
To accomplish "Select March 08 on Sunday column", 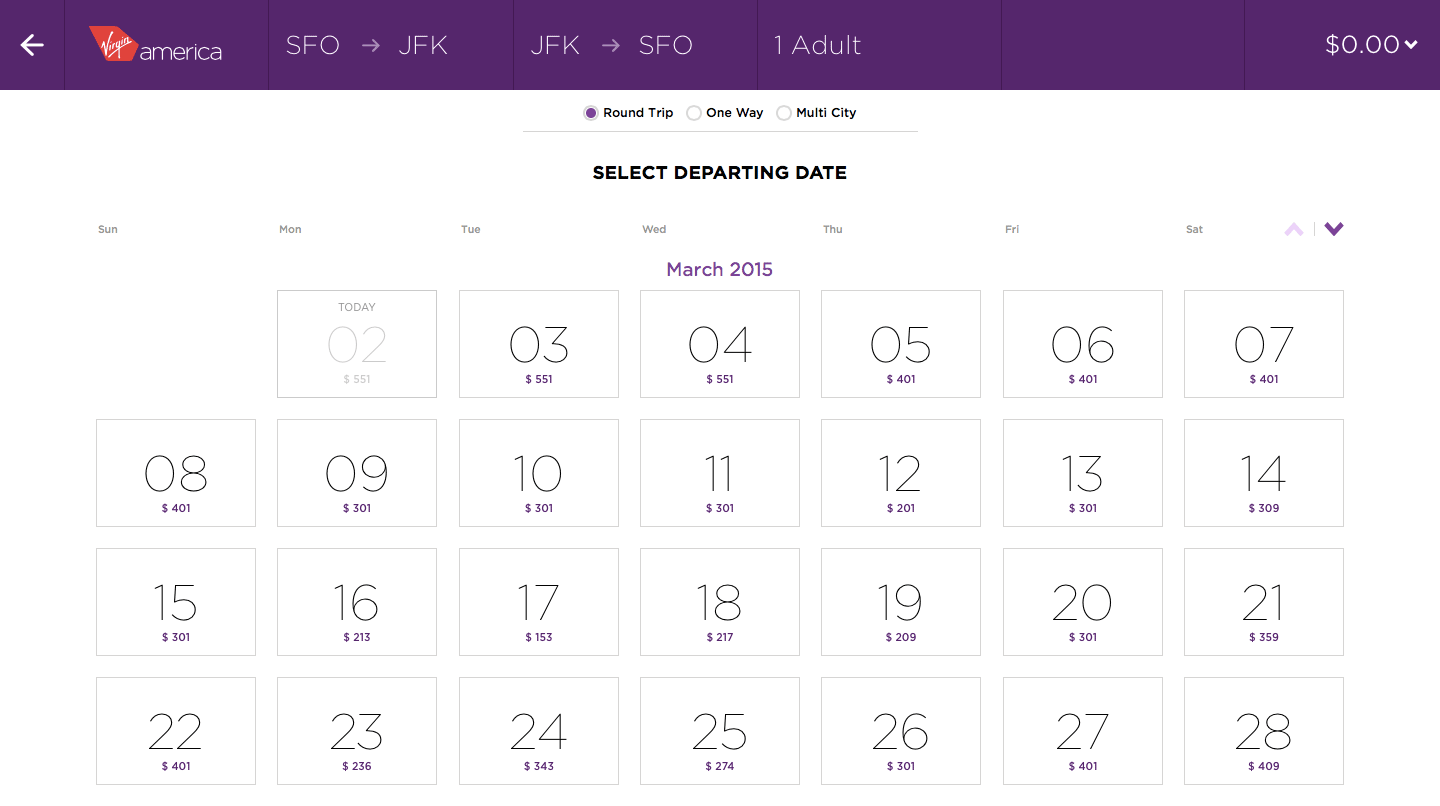I will [176, 473].
